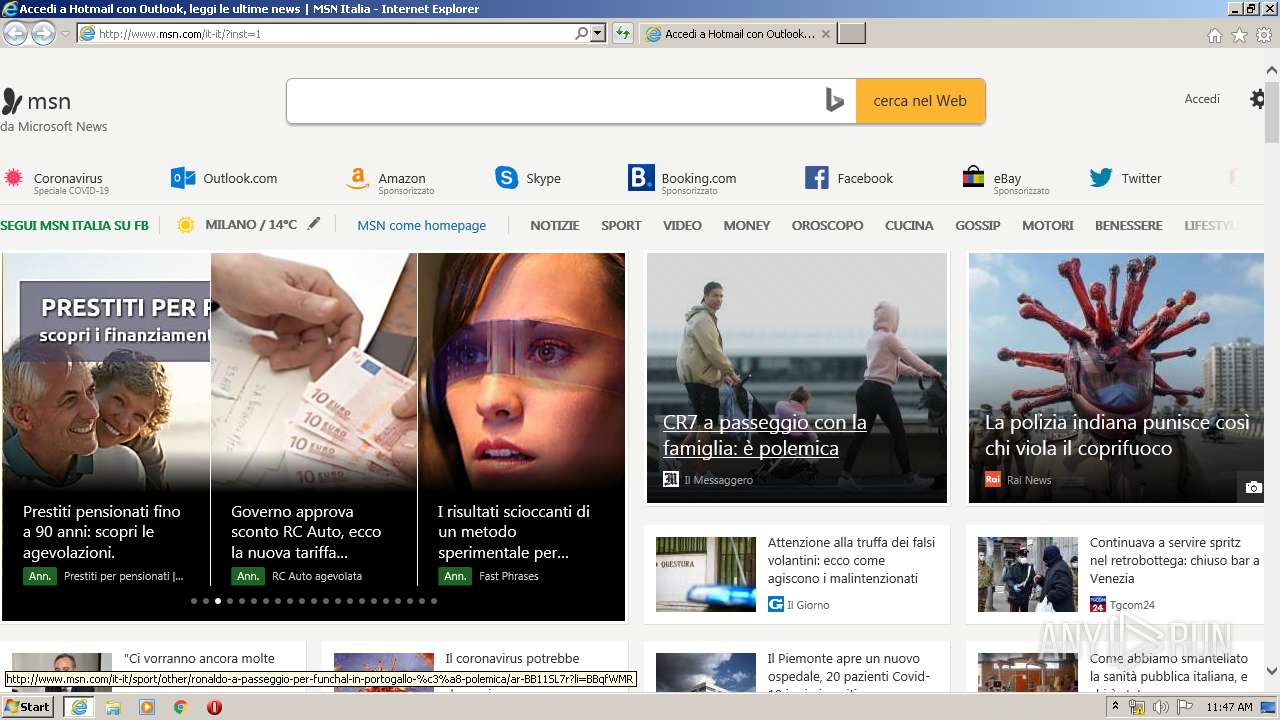Screen dimensions: 1280x720
Task: Click SEGUI MSN ITALIA SU FB link
Action: (x=74, y=226)
